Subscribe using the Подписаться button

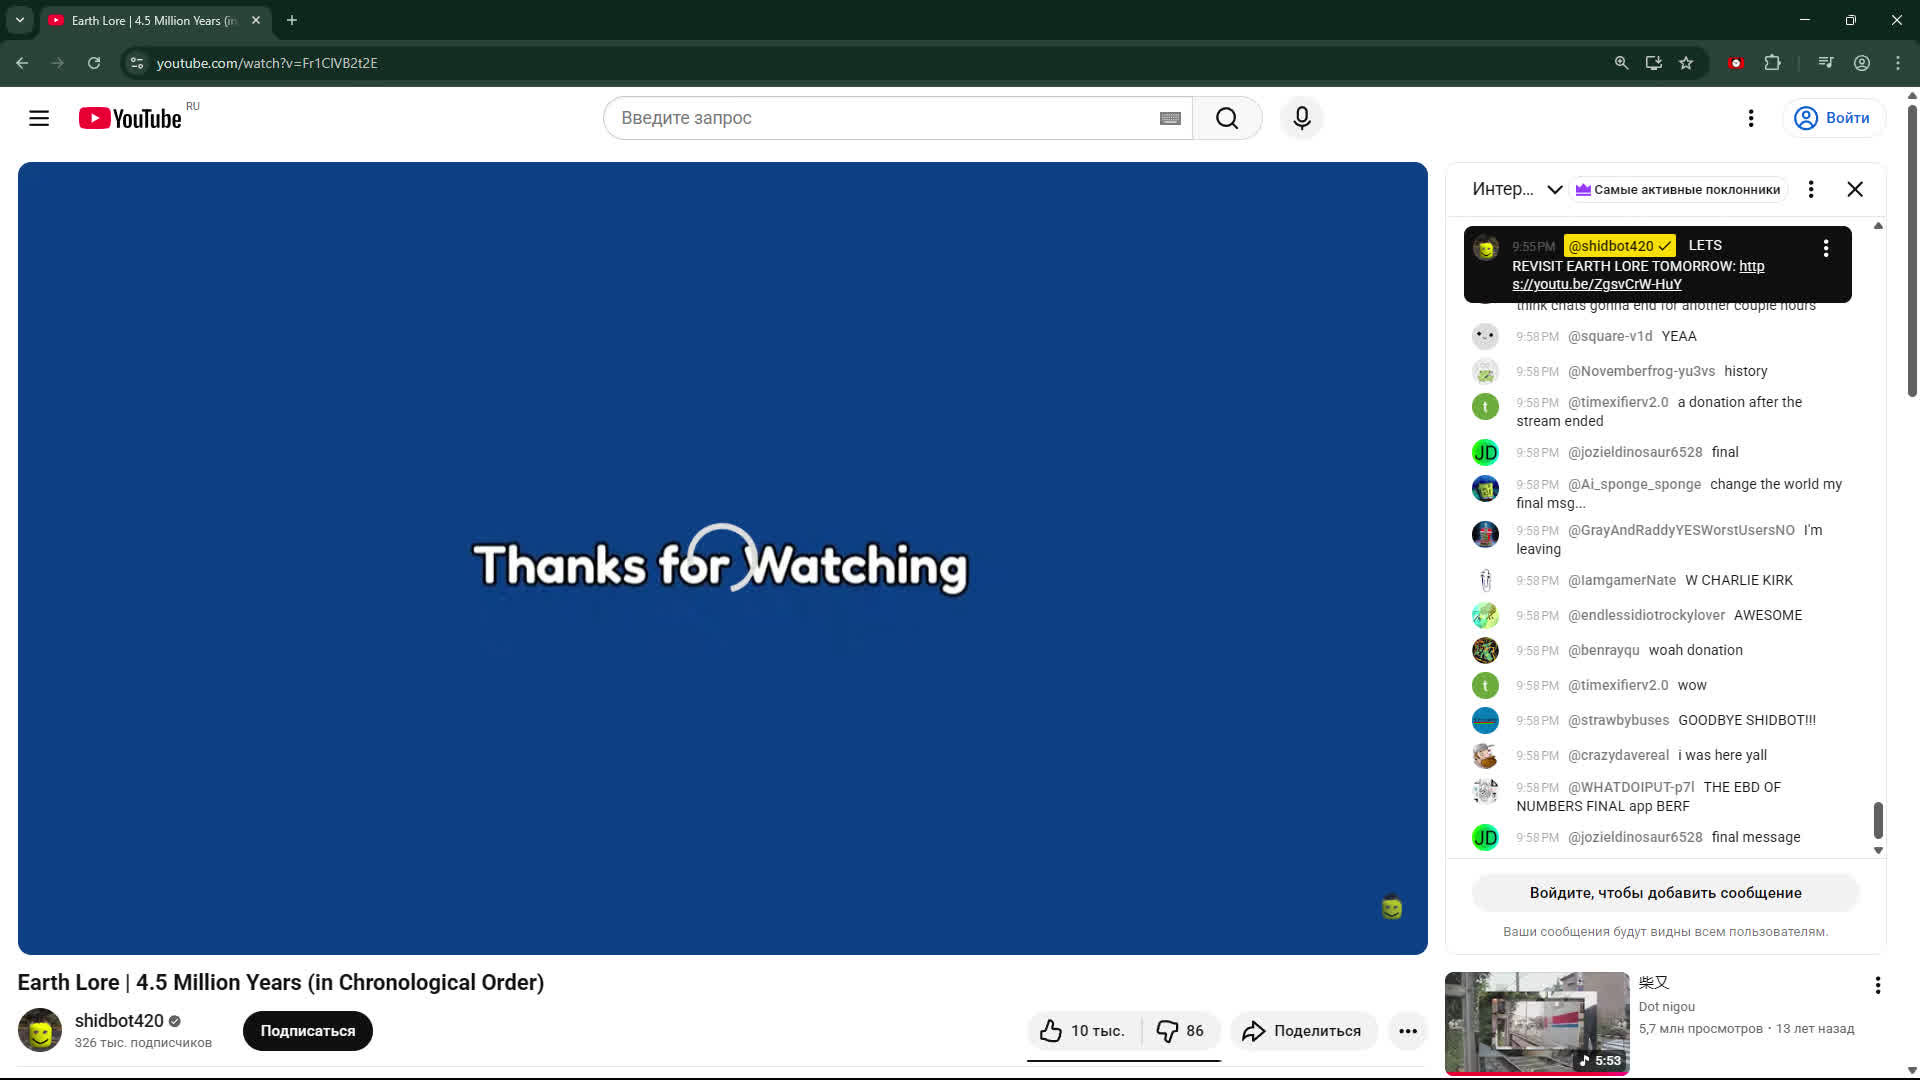point(307,1031)
